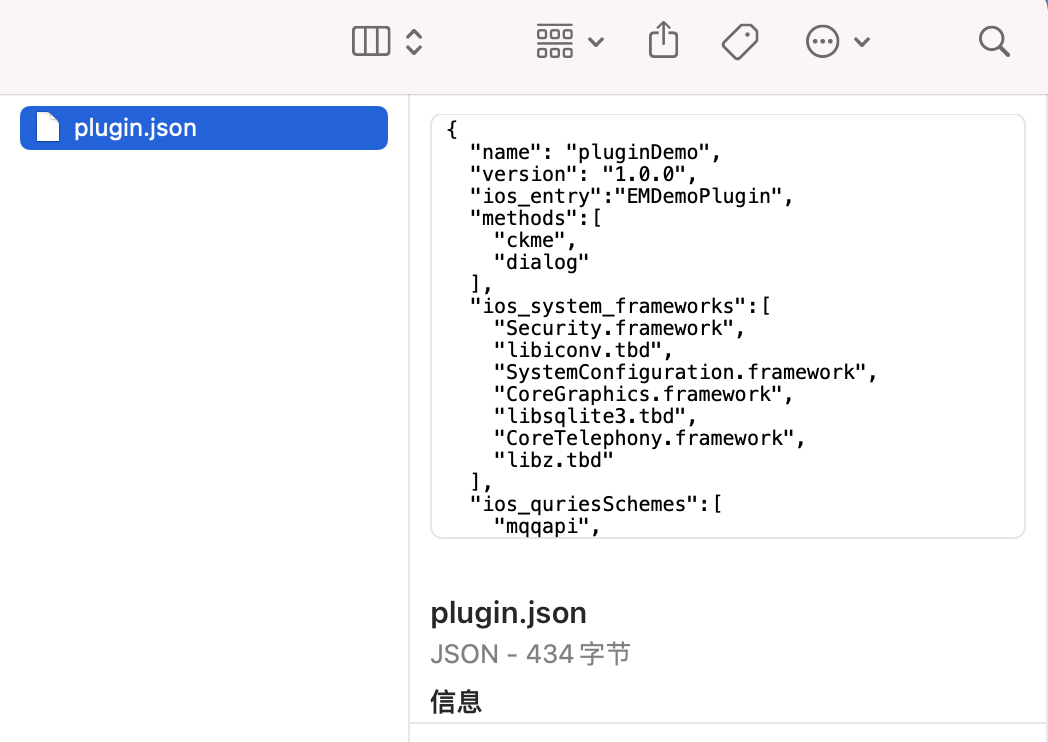Click the JSON - 434 字节 file details
Screen dimensions: 1048x742
[x=530, y=654]
